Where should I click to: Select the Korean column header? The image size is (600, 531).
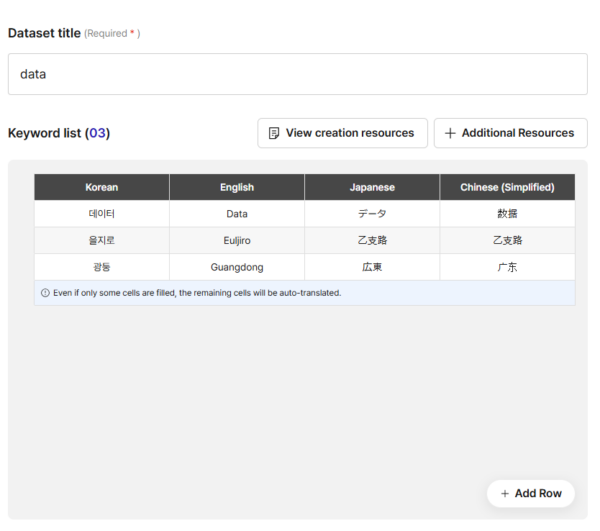(102, 187)
